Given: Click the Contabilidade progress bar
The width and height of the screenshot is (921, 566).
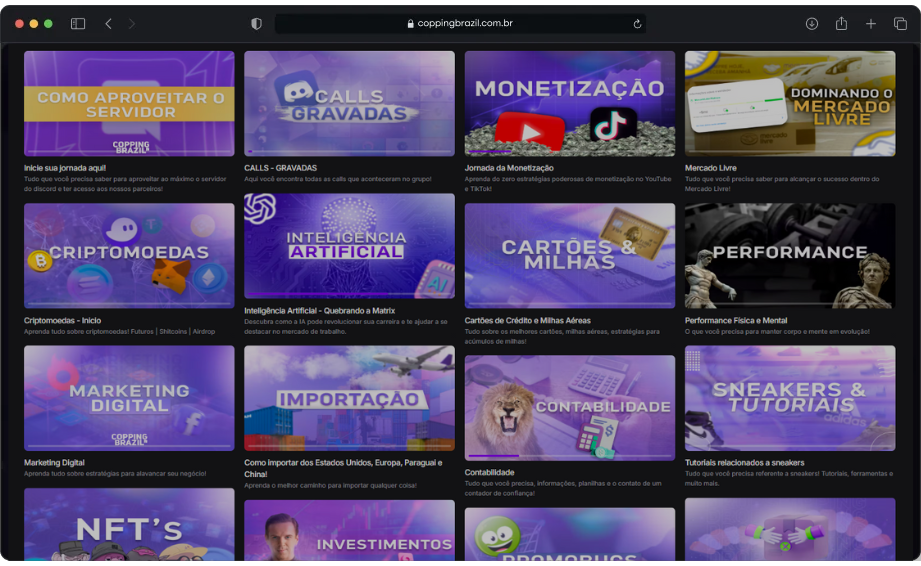Looking at the screenshot, I should tap(570, 456).
